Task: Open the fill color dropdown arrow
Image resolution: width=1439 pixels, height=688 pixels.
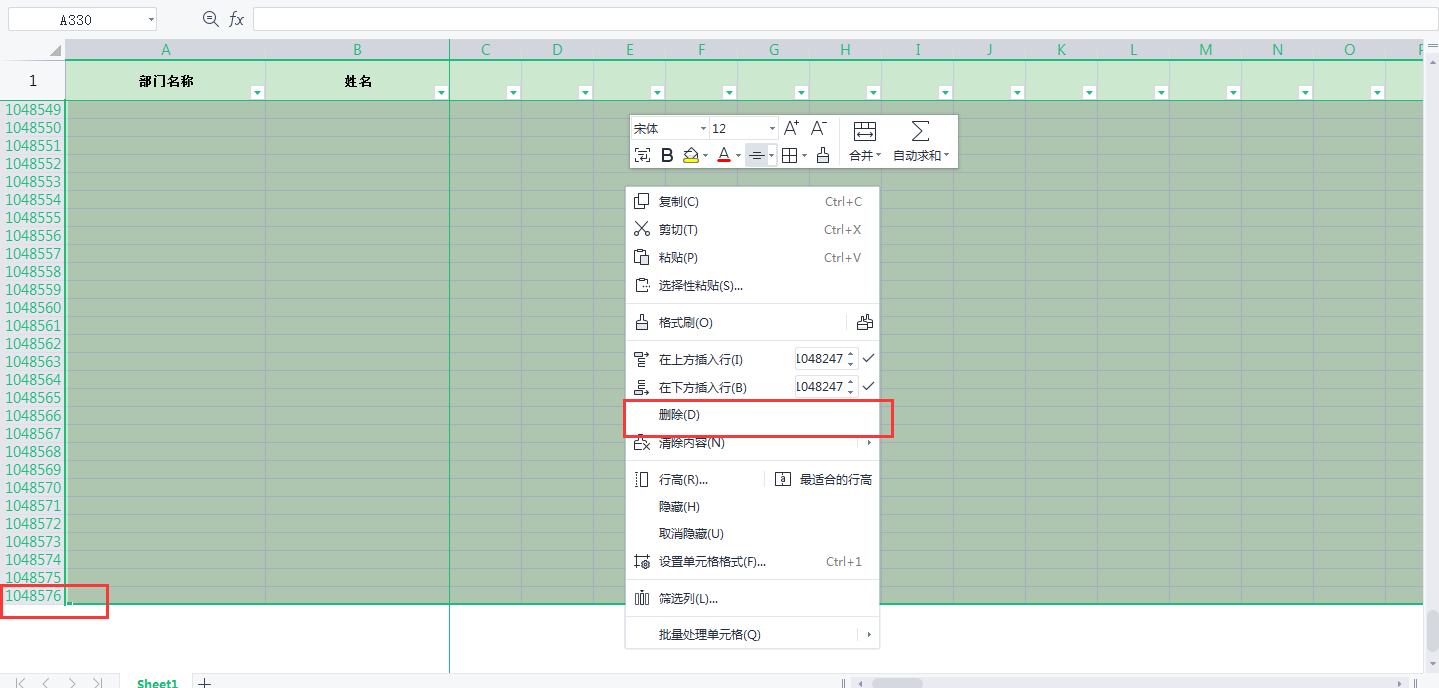Action: (705, 156)
